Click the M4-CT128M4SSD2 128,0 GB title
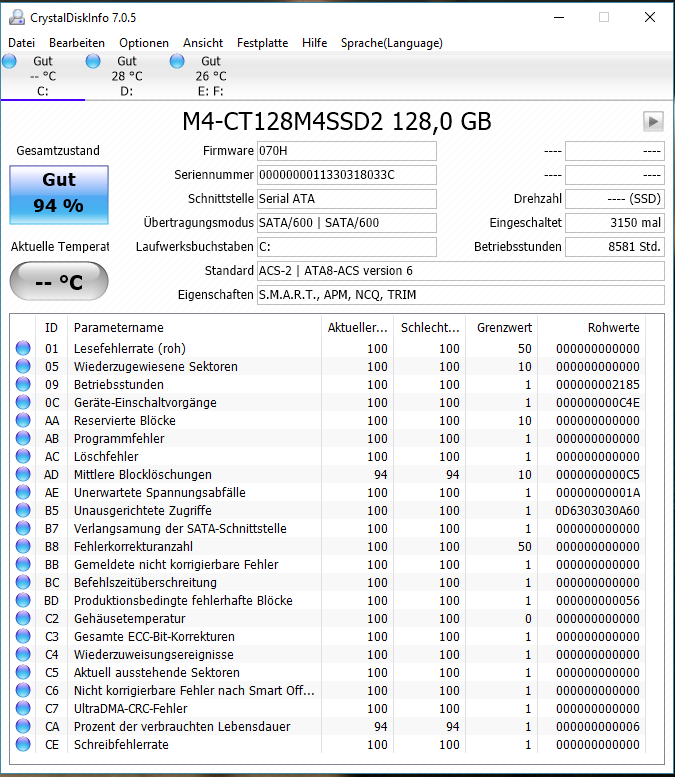The width and height of the screenshot is (675, 777). point(337,121)
